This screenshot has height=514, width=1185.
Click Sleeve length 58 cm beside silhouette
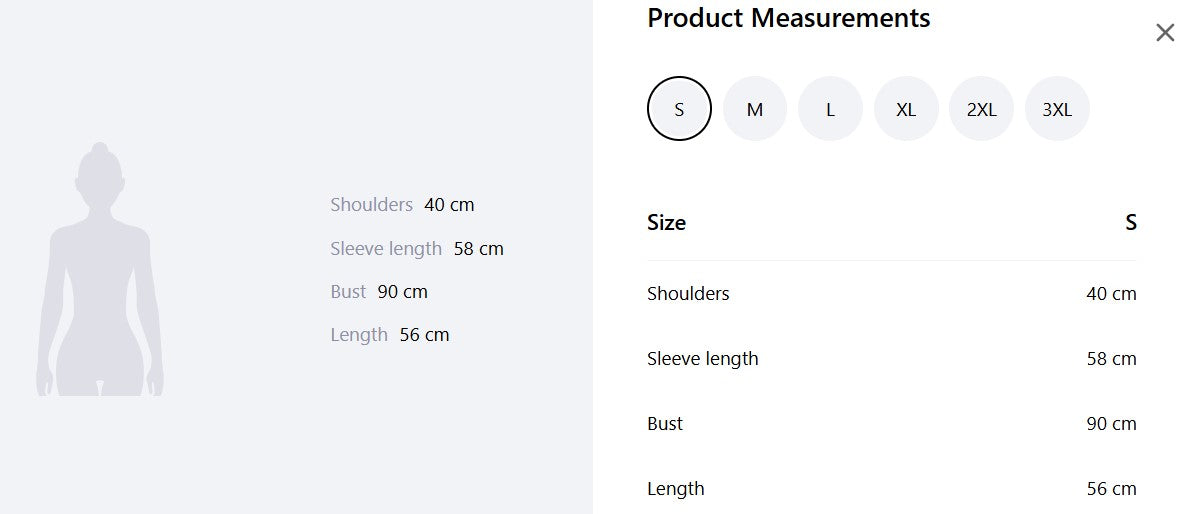coord(416,249)
